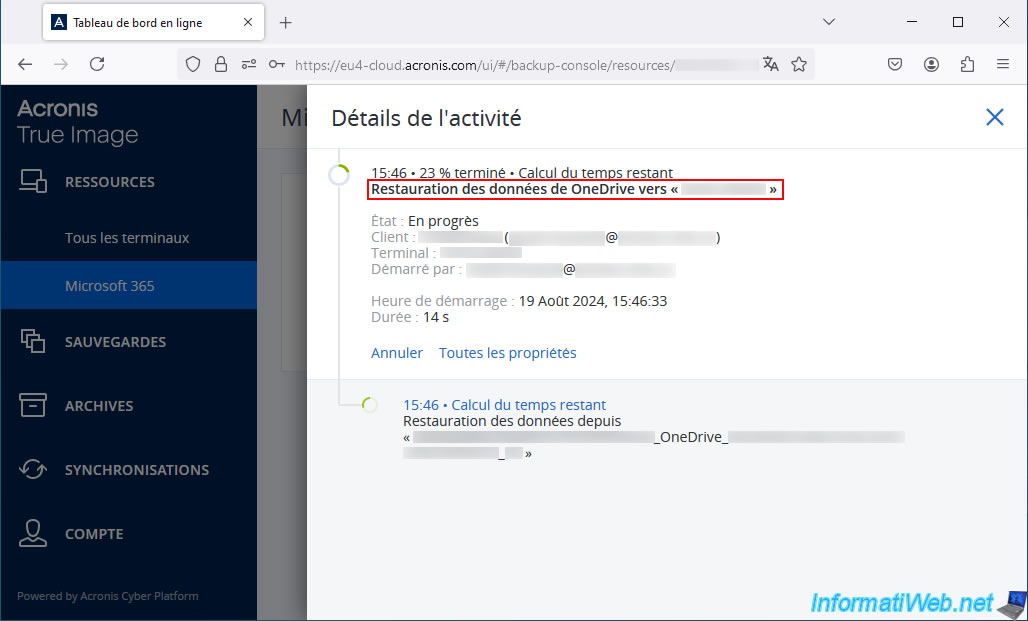This screenshot has width=1028, height=621.
Task: Close the Détails de l'activité panel
Action: [x=995, y=117]
